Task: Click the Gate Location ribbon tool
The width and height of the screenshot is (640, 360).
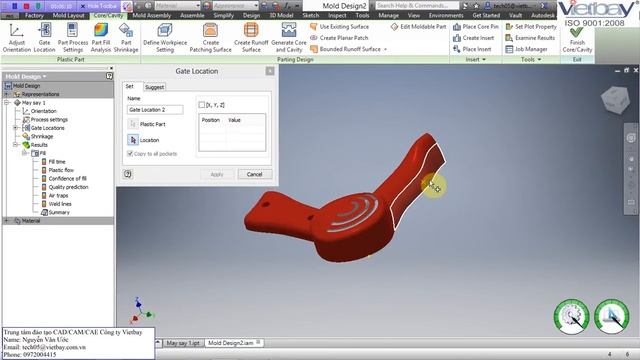Action: 44,38
